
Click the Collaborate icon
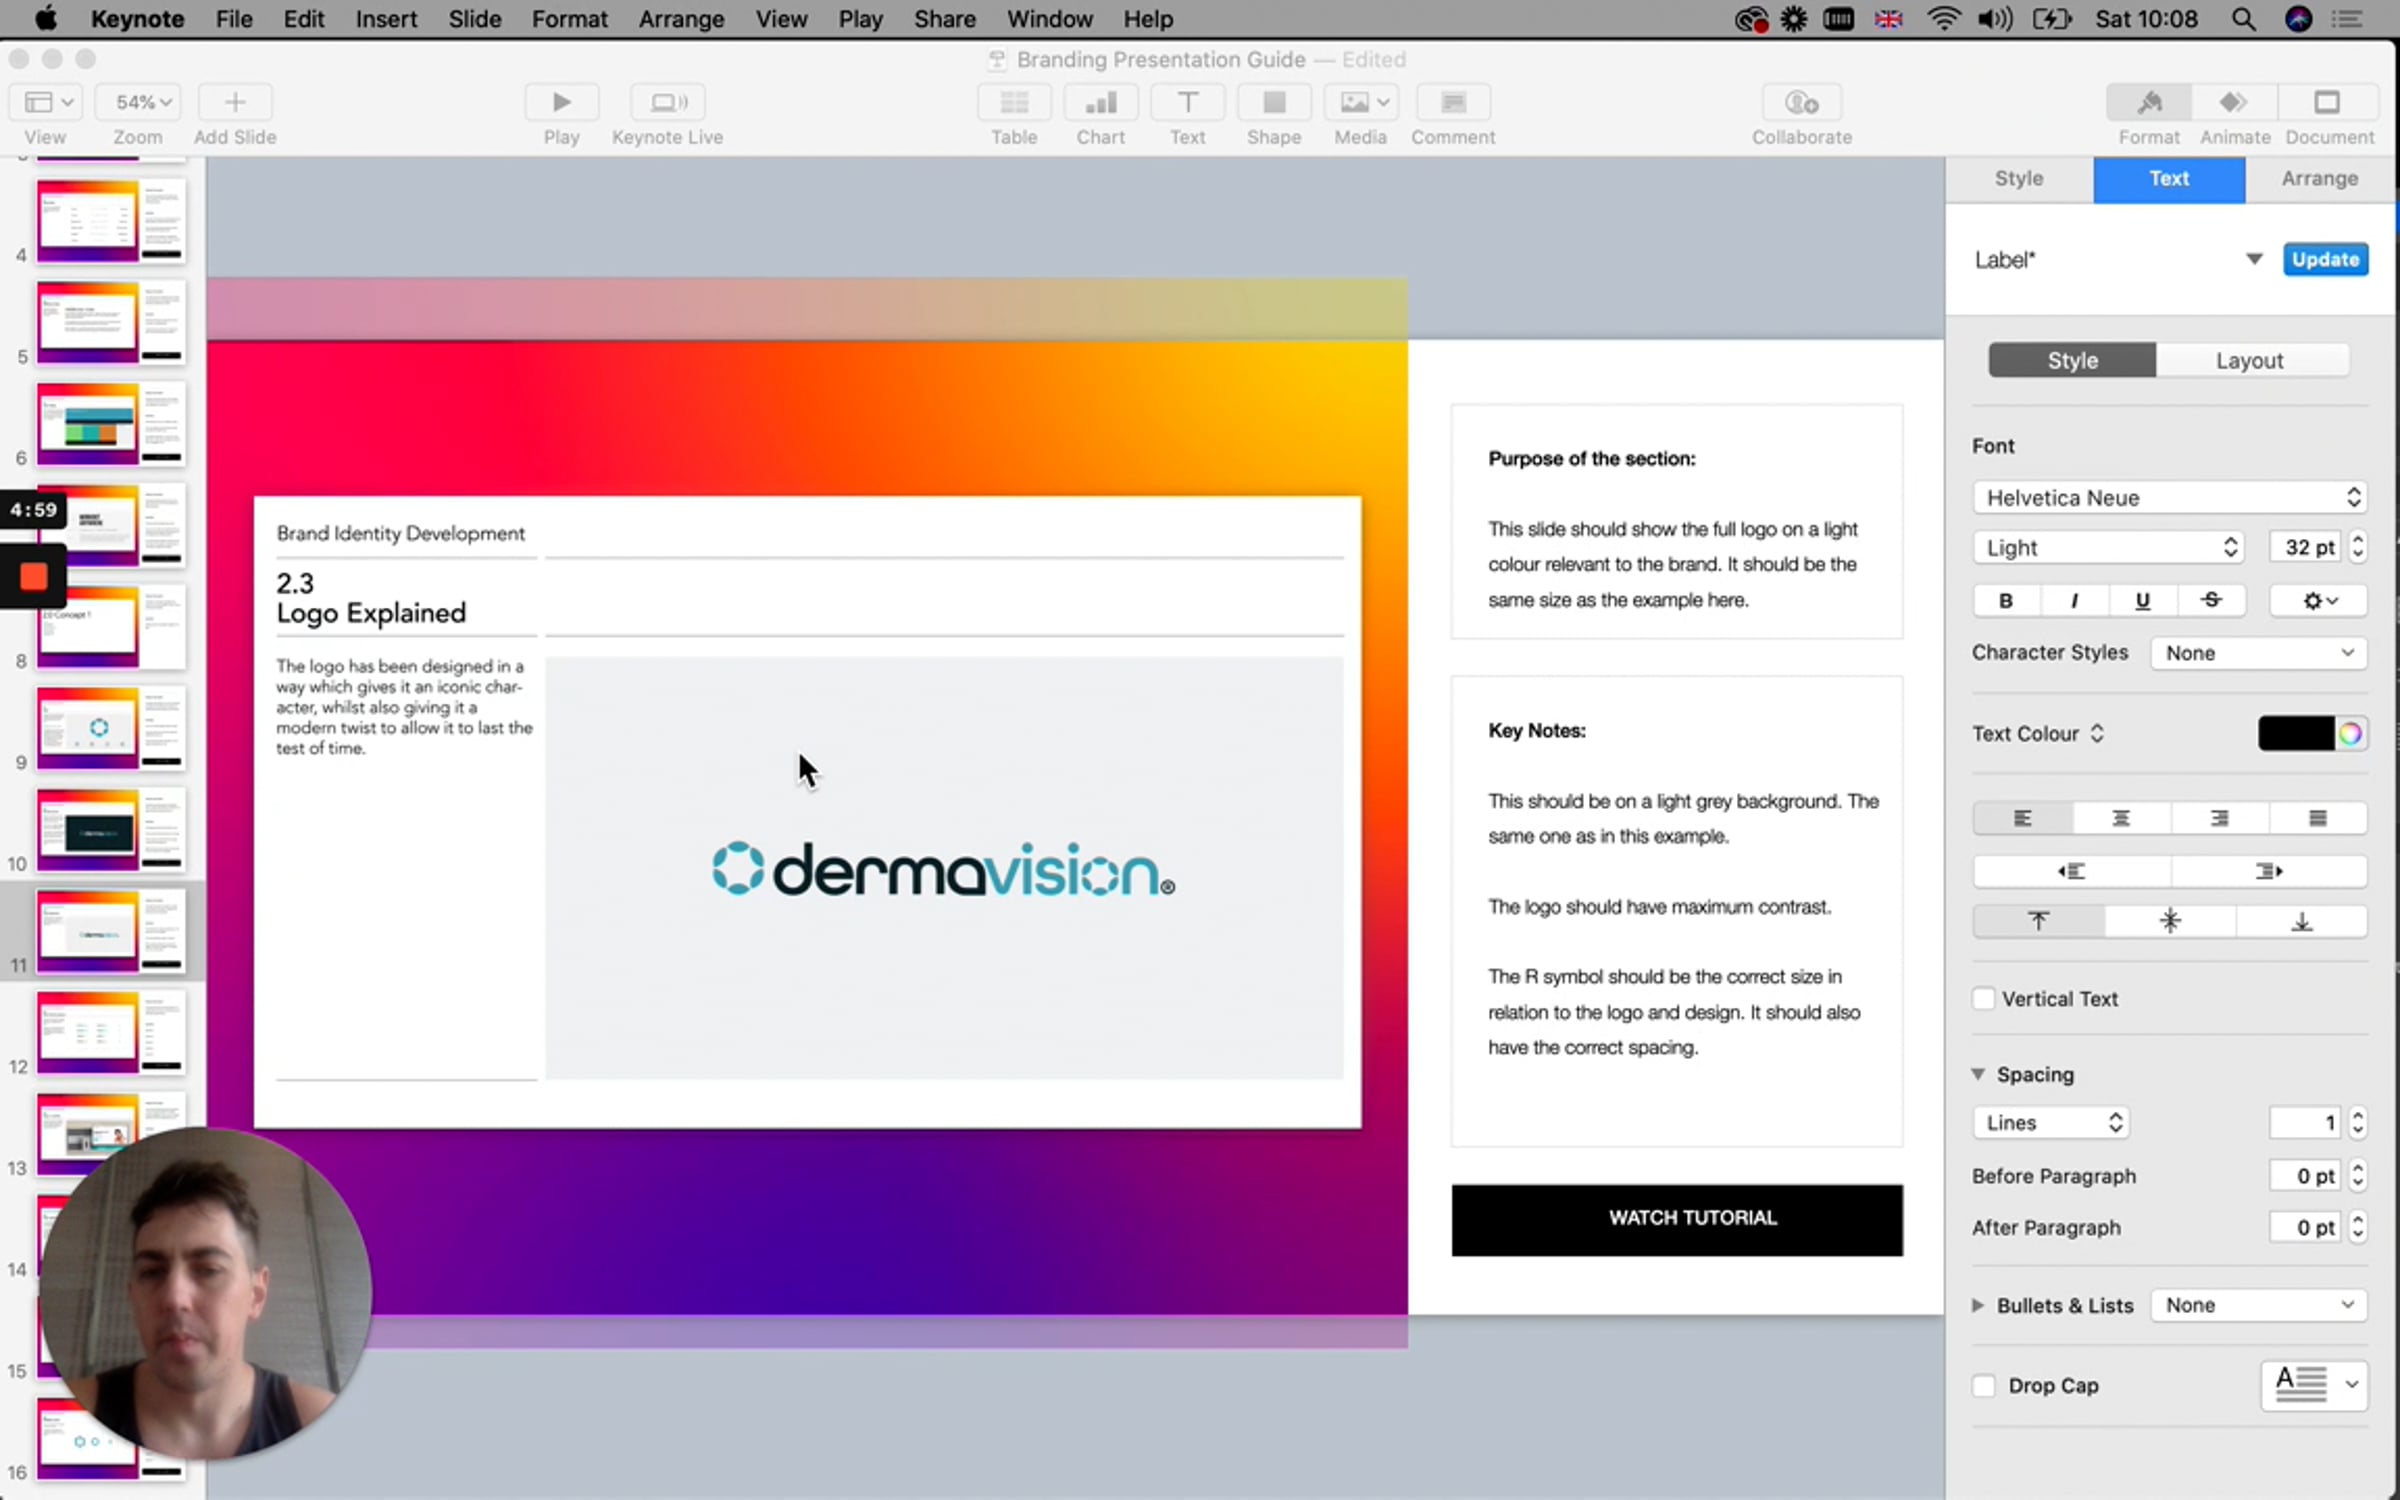1801,102
